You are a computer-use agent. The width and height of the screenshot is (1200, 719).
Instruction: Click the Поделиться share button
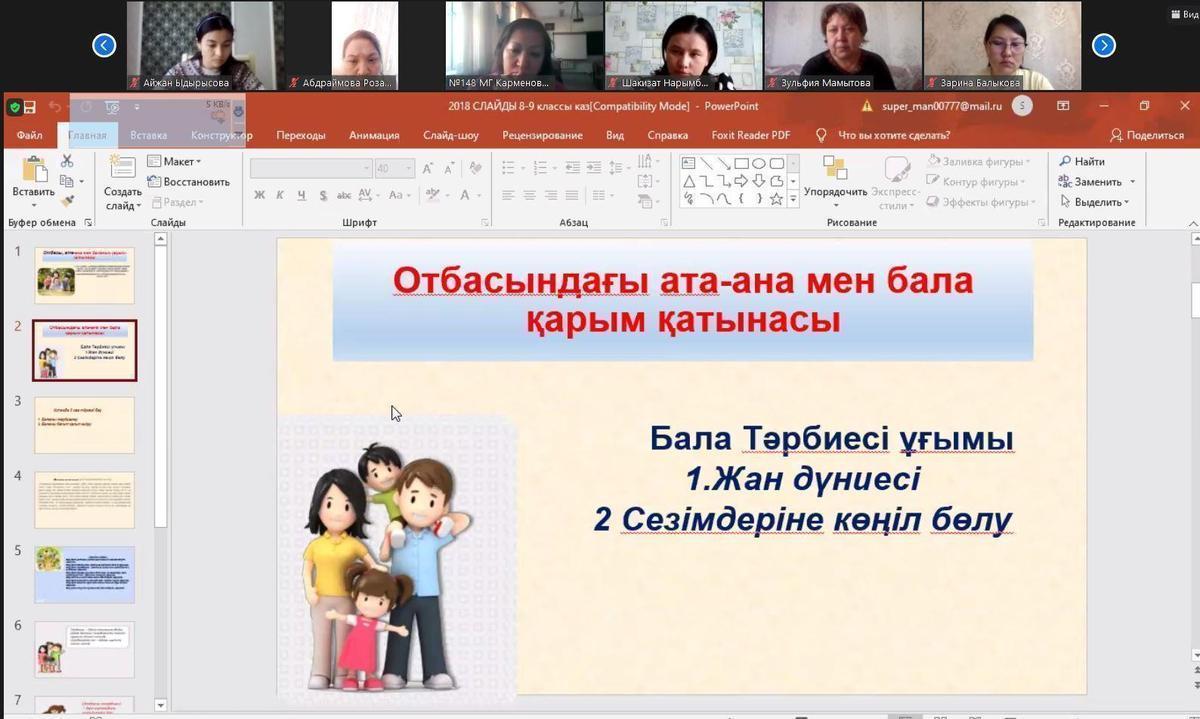coord(1146,135)
